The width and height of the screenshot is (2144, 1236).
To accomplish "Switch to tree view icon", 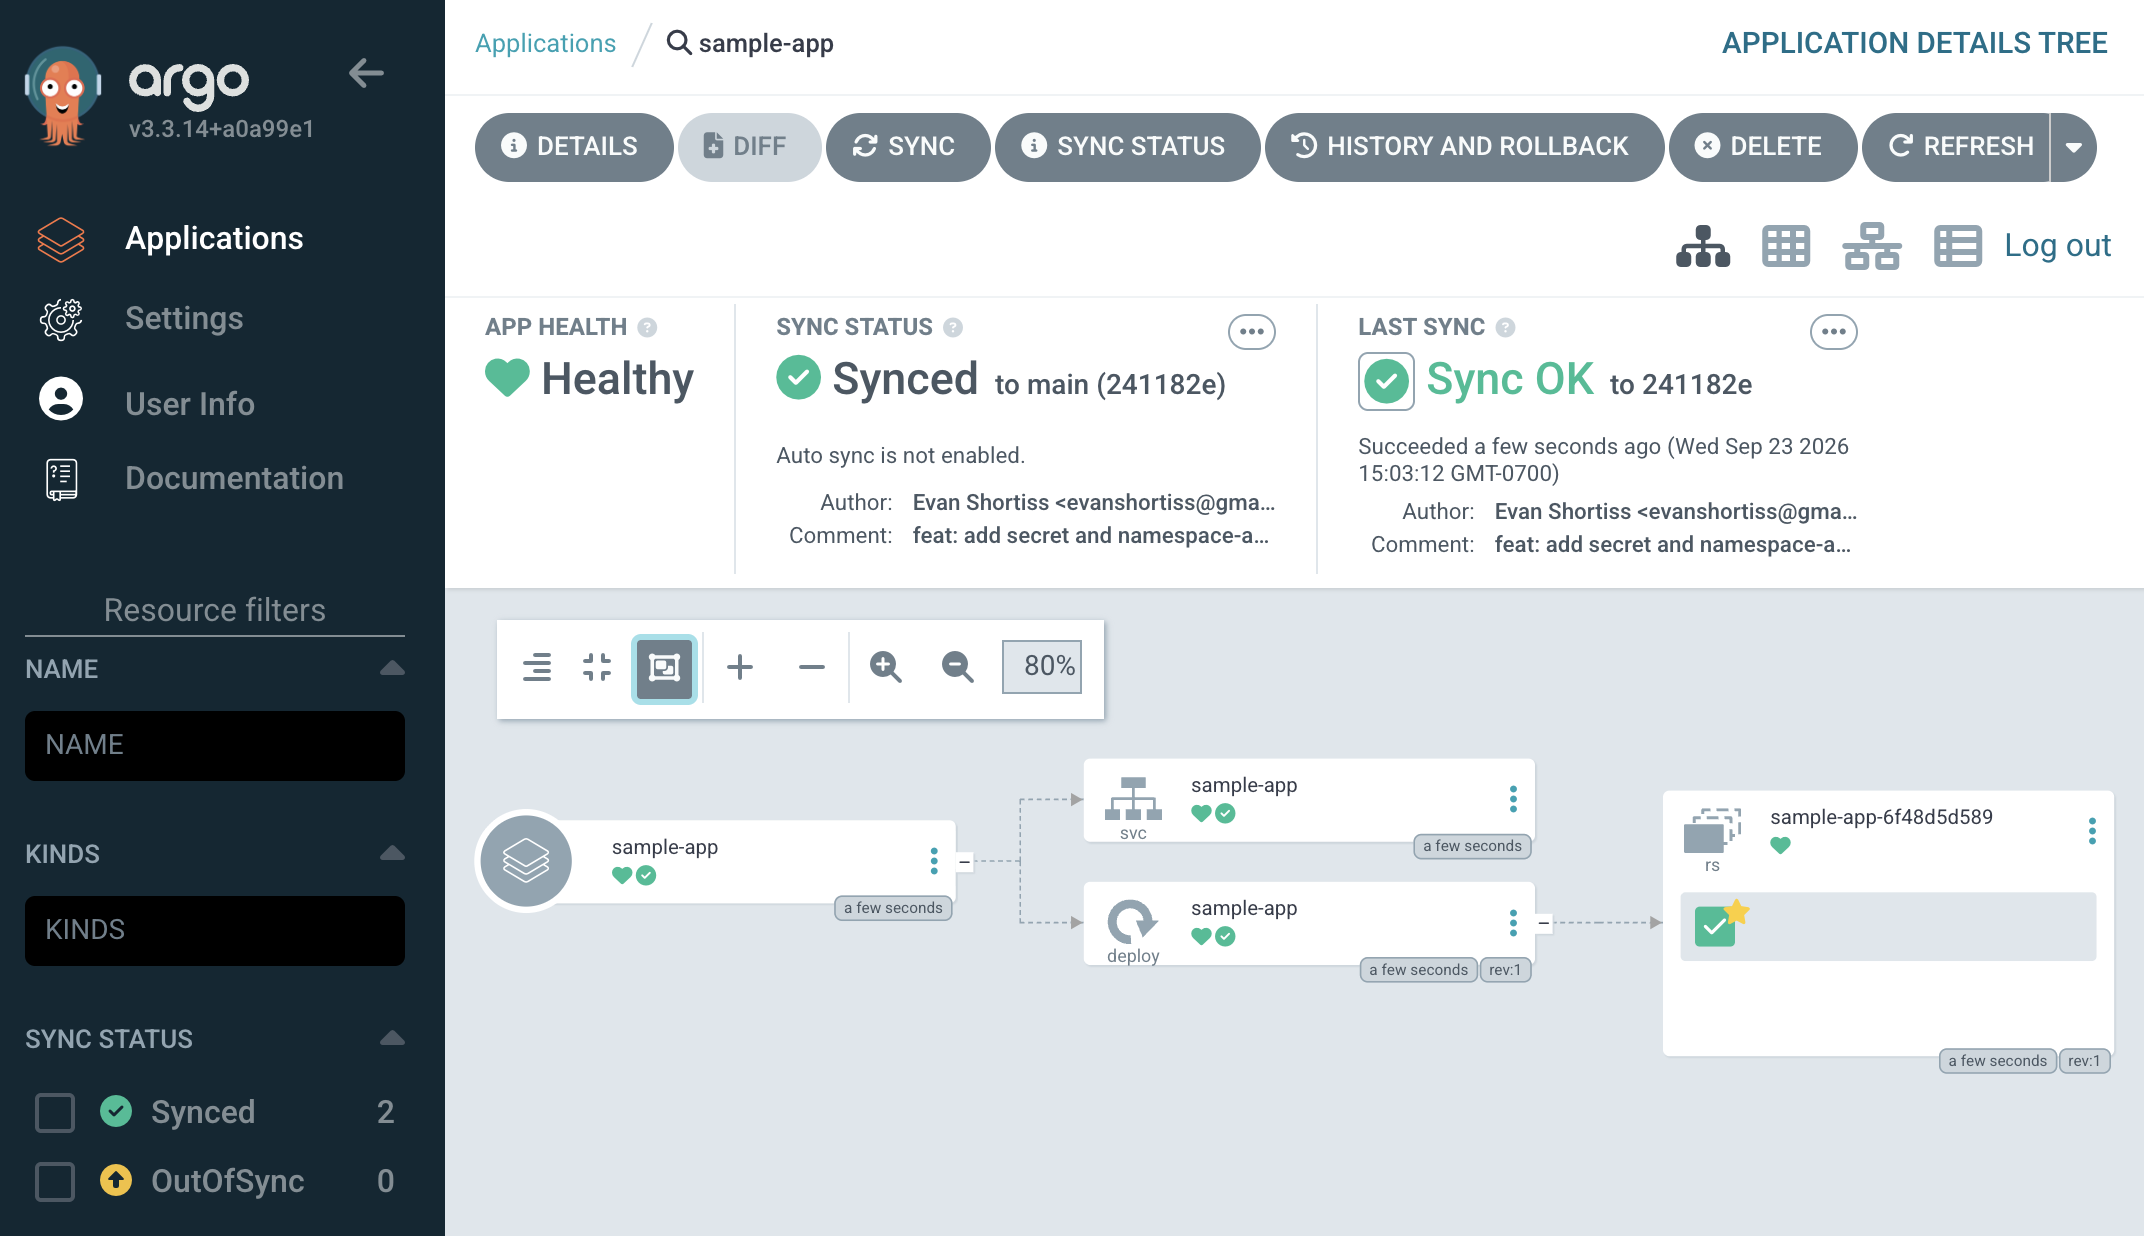I will (x=1703, y=246).
